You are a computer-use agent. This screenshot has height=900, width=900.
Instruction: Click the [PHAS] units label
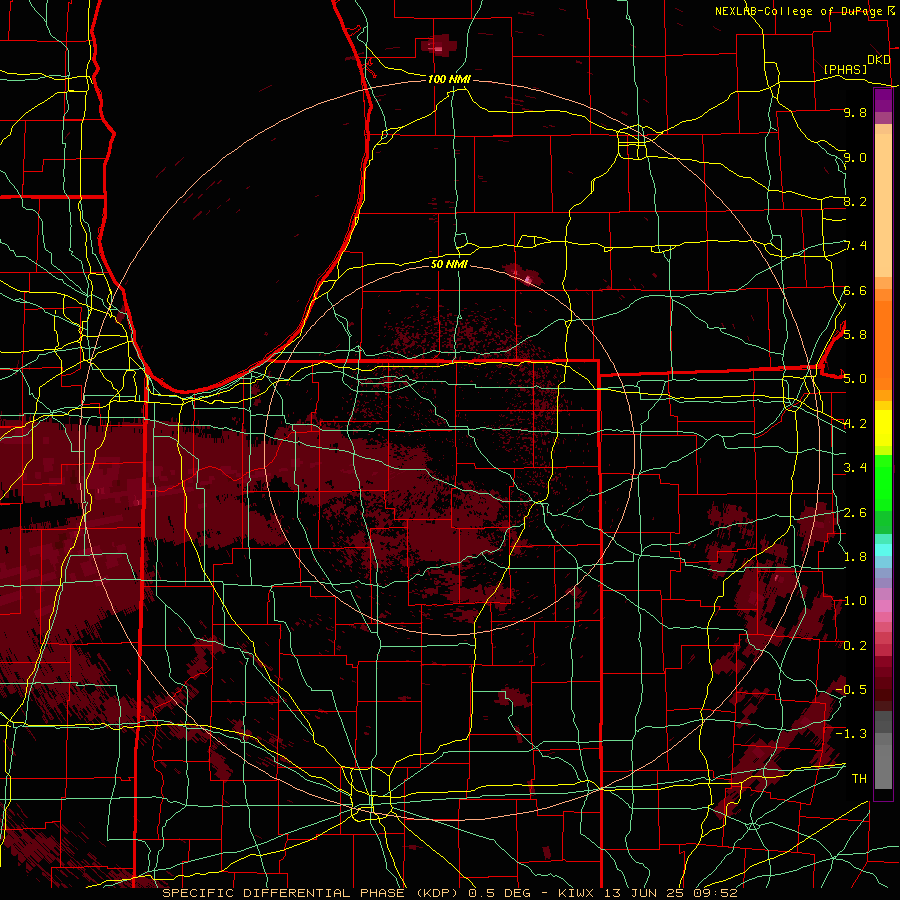tap(845, 70)
